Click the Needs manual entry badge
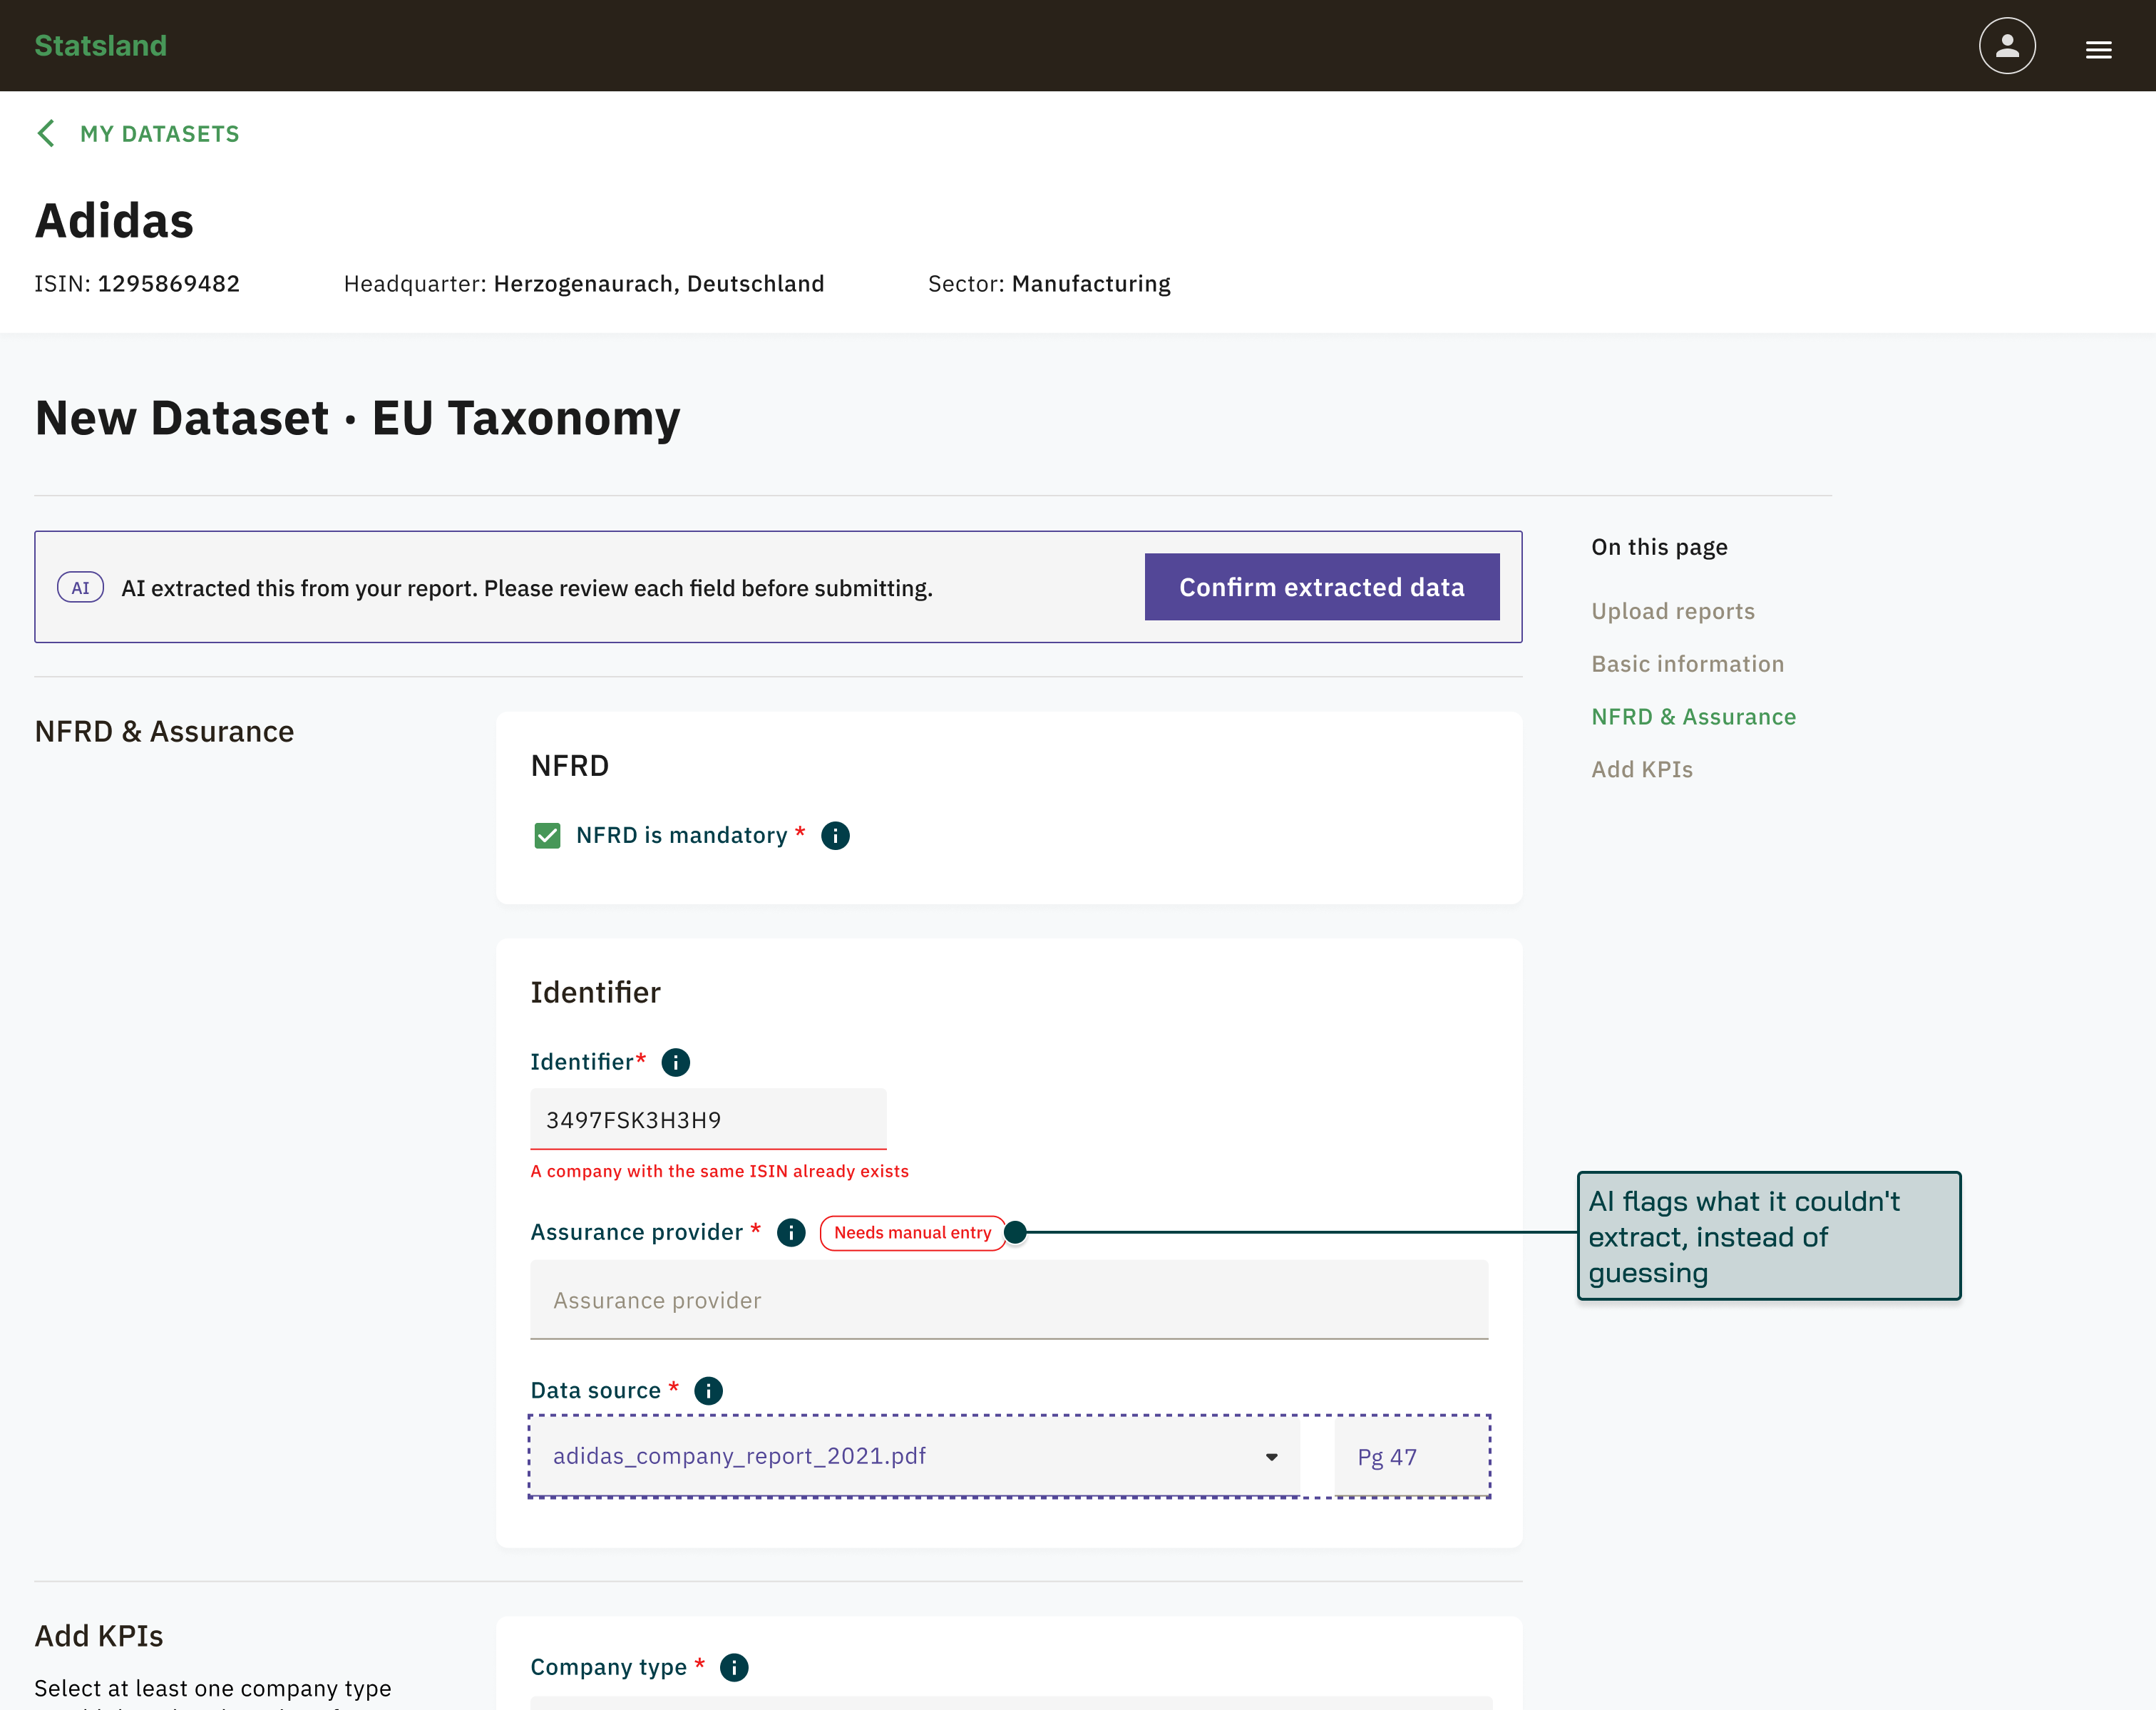 (x=912, y=1233)
